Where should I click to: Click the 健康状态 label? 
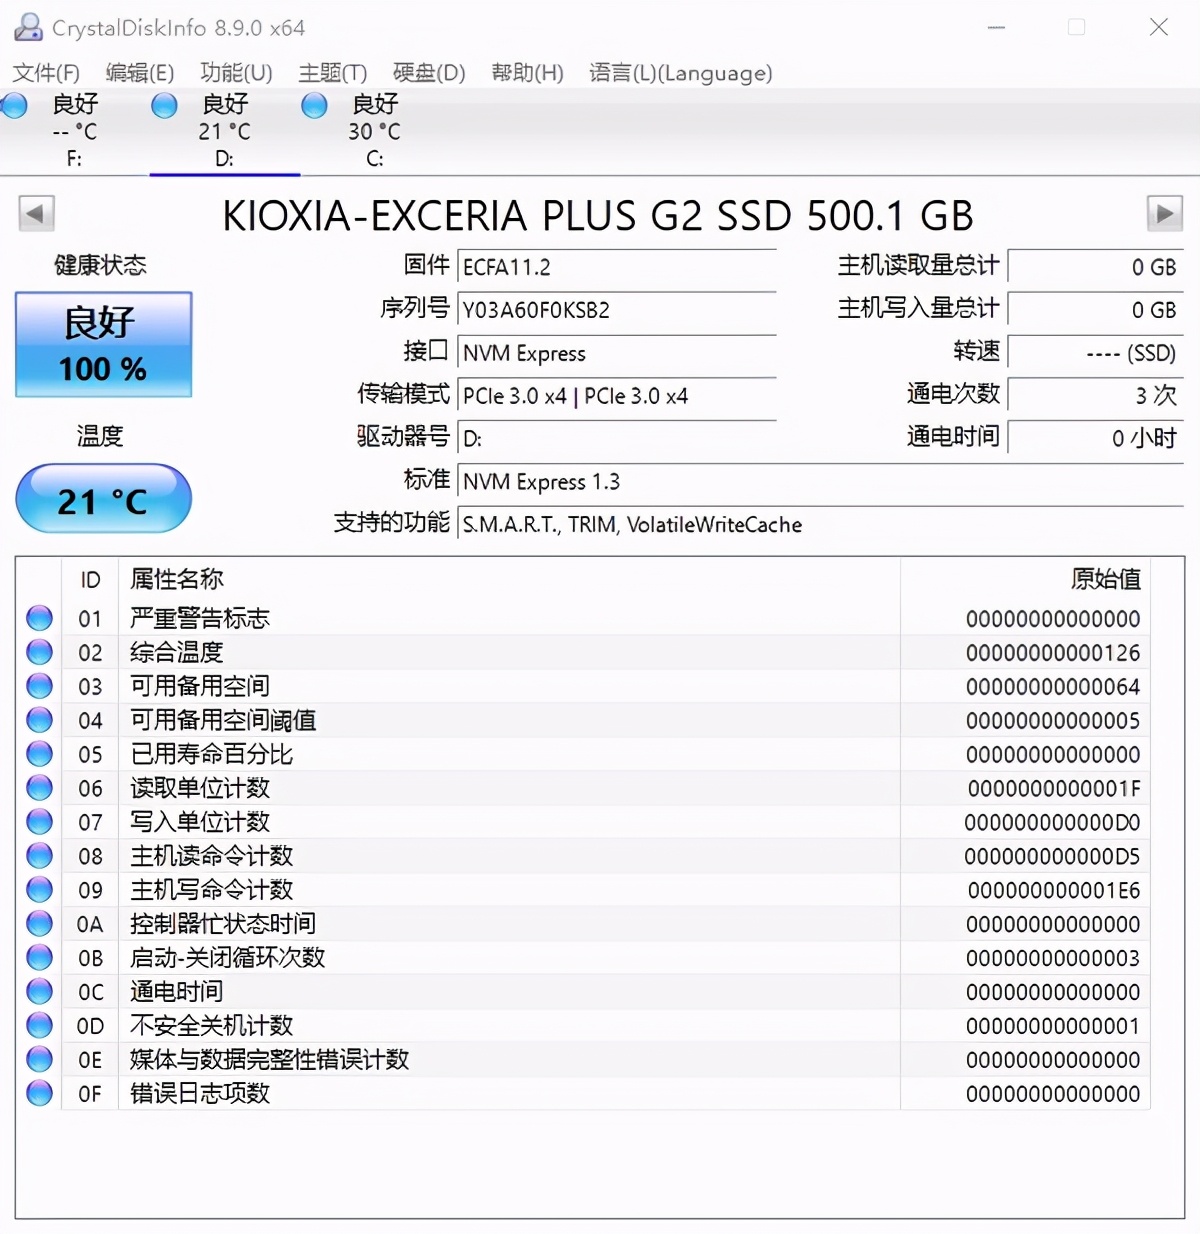pos(100,265)
